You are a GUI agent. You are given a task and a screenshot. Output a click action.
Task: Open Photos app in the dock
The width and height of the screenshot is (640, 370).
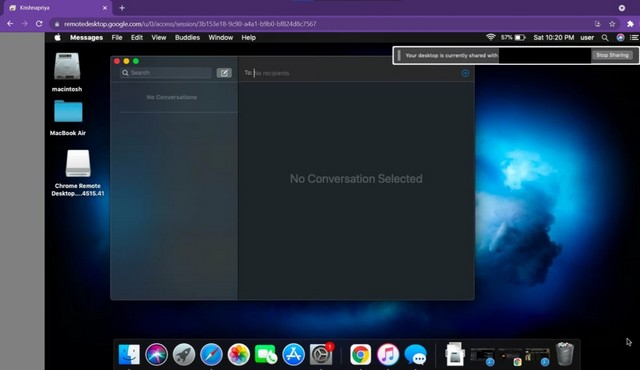point(238,354)
